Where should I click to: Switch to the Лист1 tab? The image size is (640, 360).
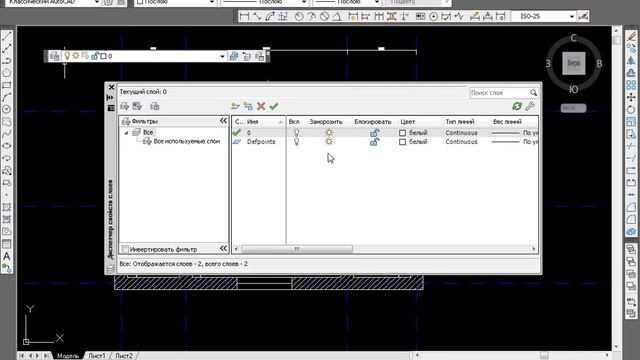(97, 356)
